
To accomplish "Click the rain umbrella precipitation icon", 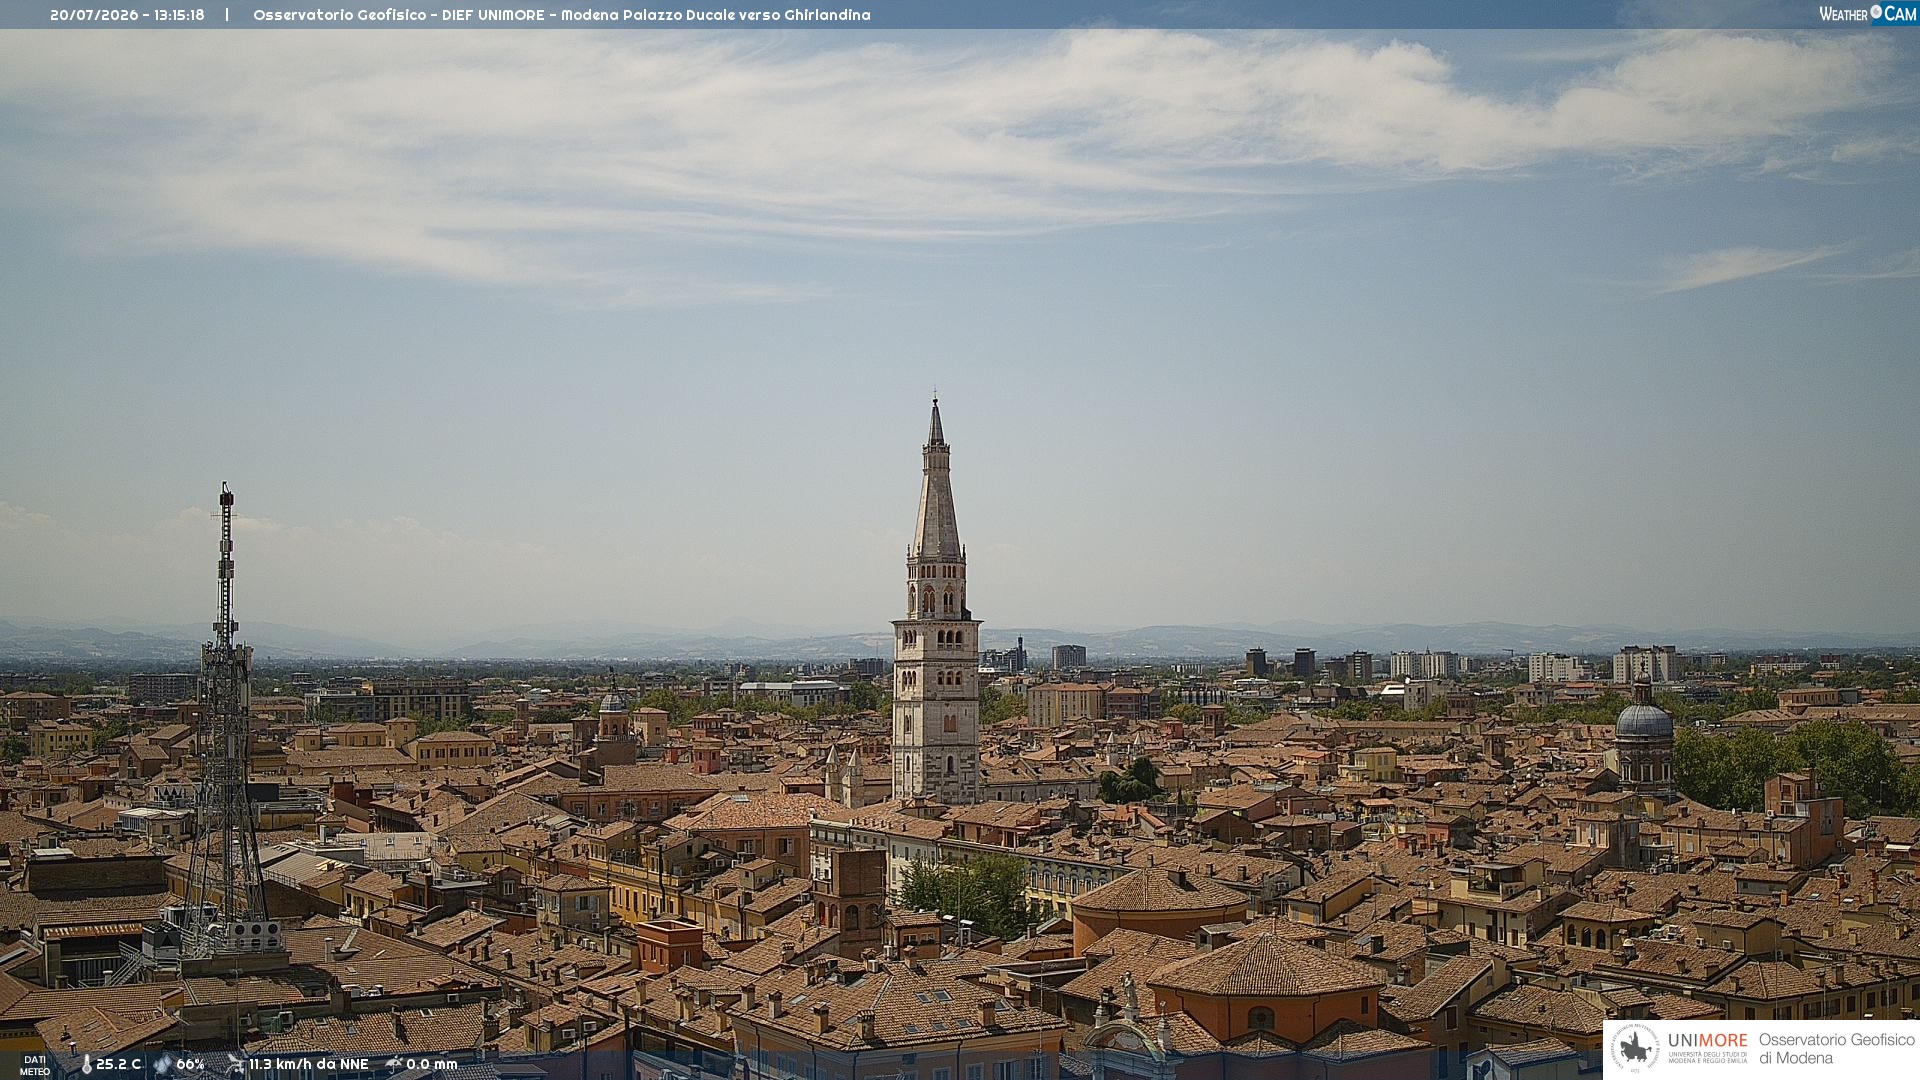I will [x=393, y=1064].
